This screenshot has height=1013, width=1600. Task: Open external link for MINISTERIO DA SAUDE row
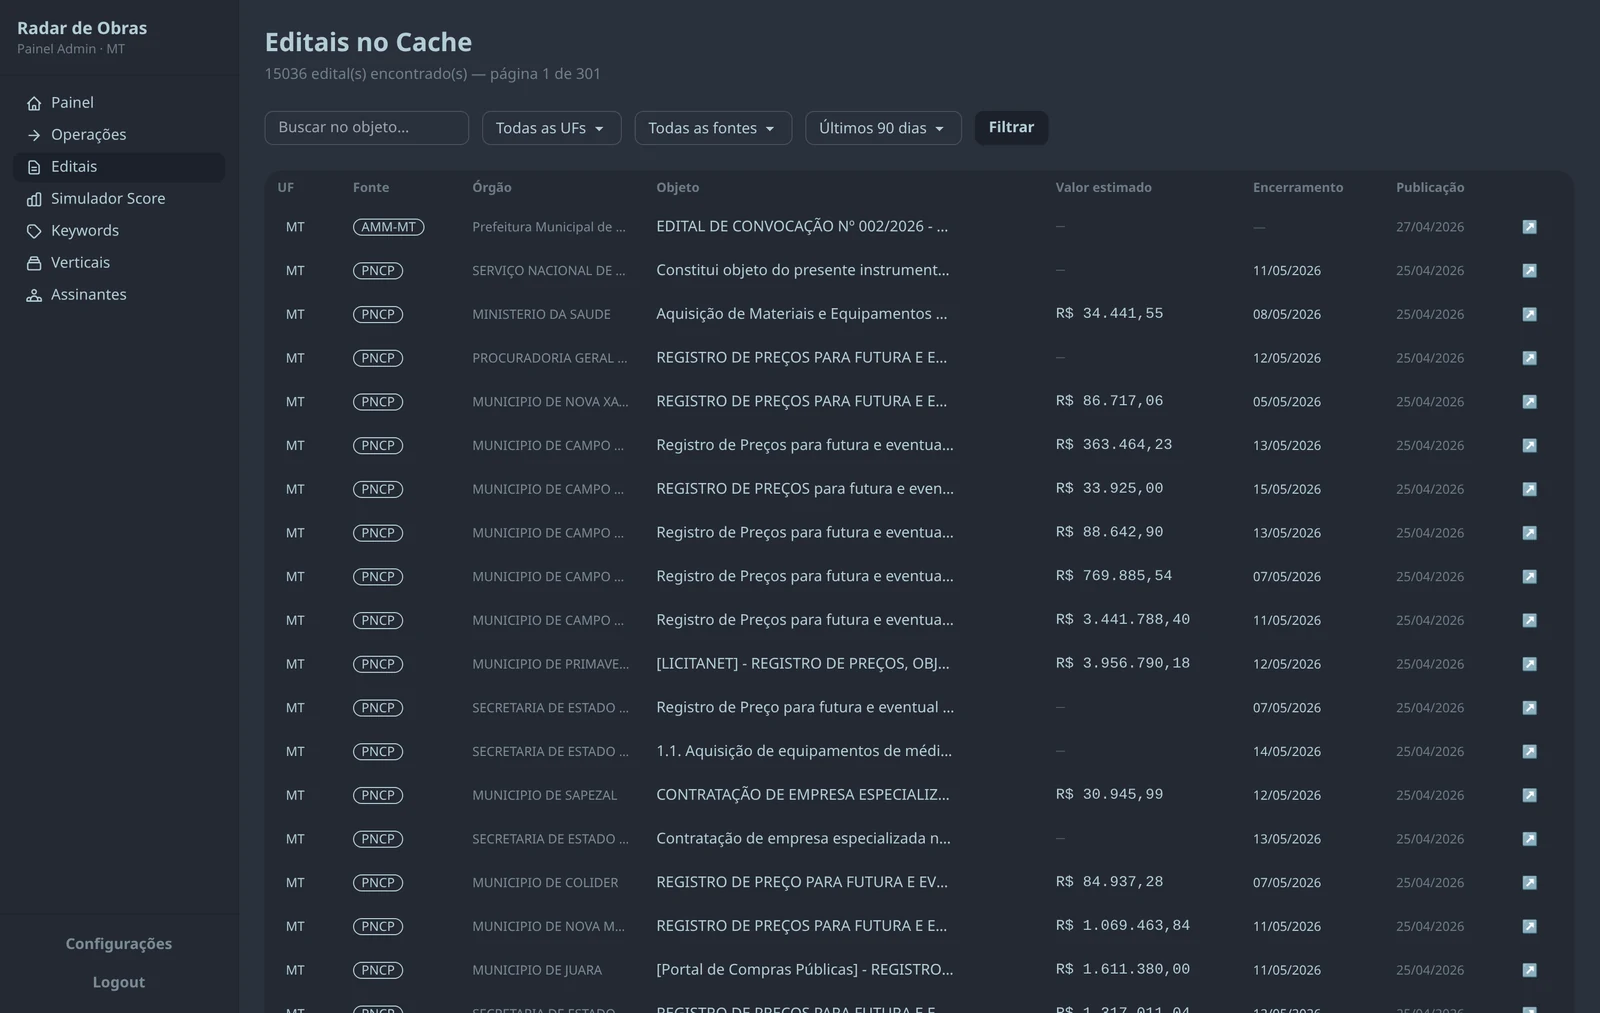1529,314
